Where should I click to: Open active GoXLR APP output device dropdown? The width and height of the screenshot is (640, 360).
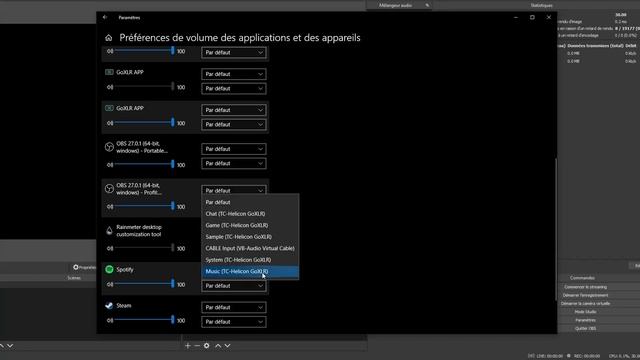pos(234,110)
